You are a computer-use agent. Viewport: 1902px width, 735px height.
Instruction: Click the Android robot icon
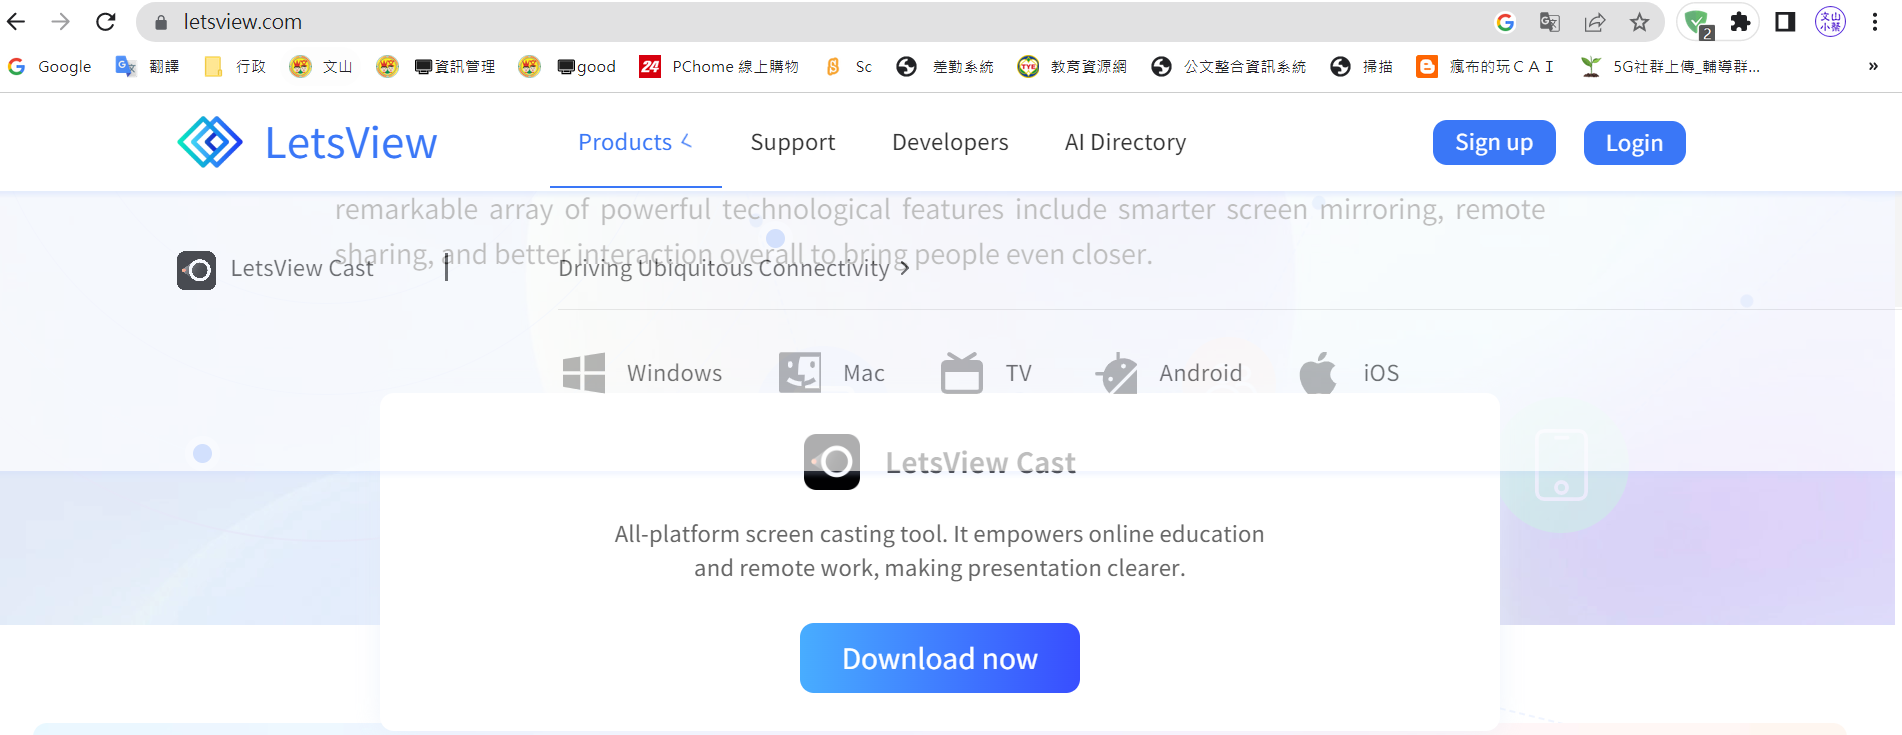coord(1118,374)
